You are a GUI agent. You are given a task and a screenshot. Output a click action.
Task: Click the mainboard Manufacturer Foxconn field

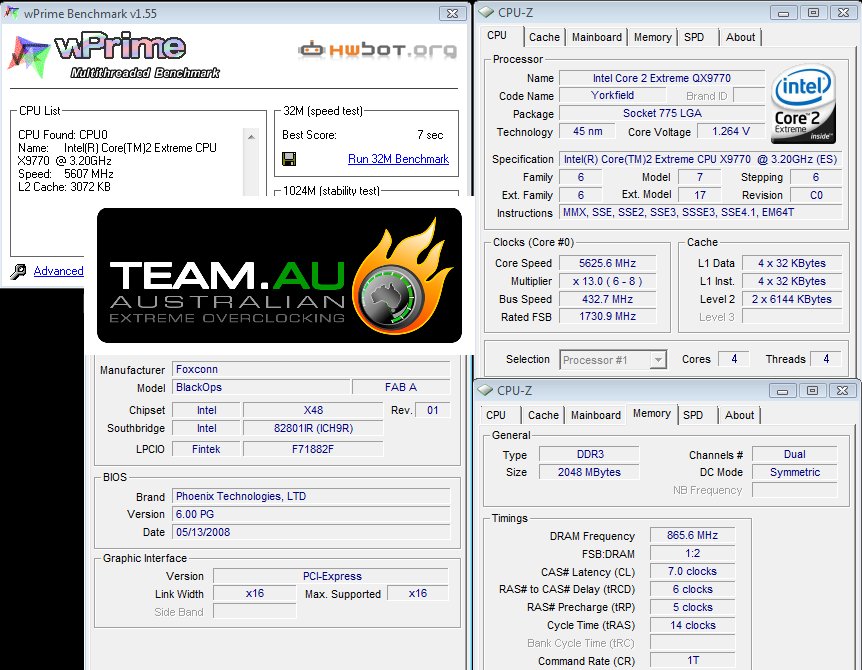[x=311, y=369]
